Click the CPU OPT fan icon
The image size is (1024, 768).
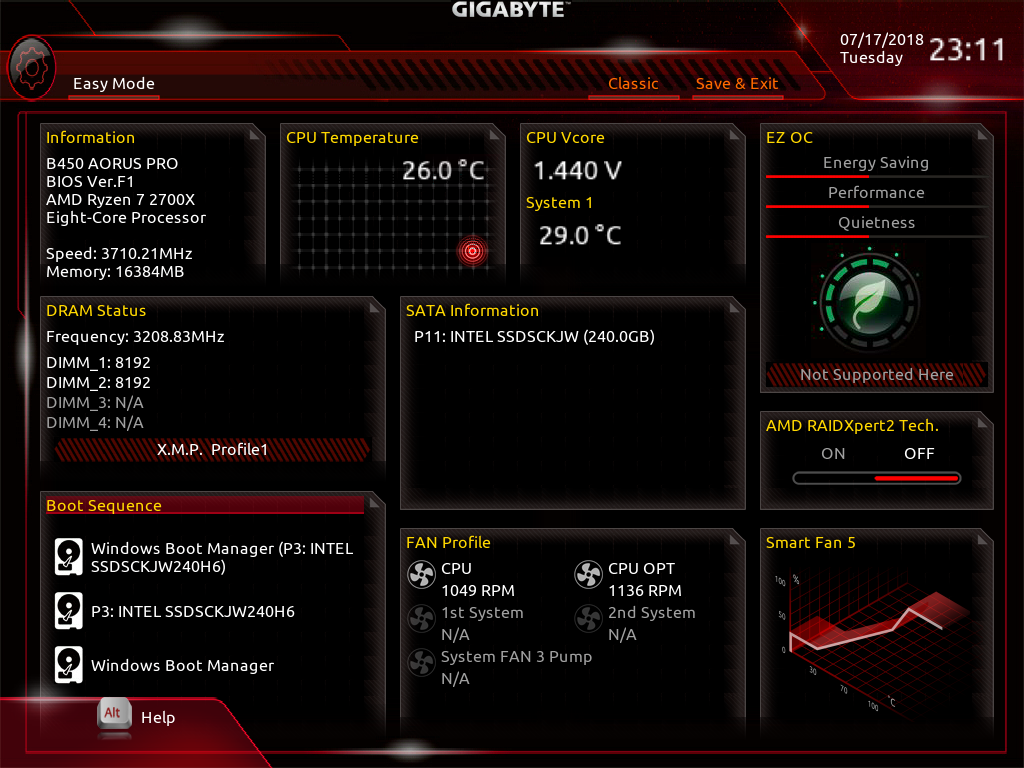(x=588, y=575)
